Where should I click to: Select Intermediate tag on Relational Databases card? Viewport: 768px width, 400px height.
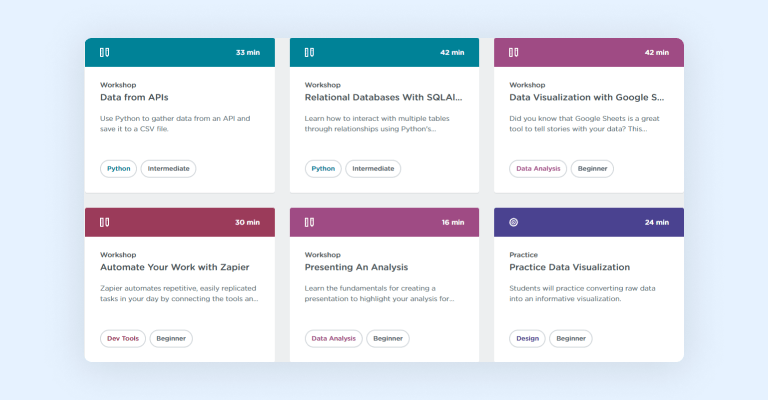[373, 169]
